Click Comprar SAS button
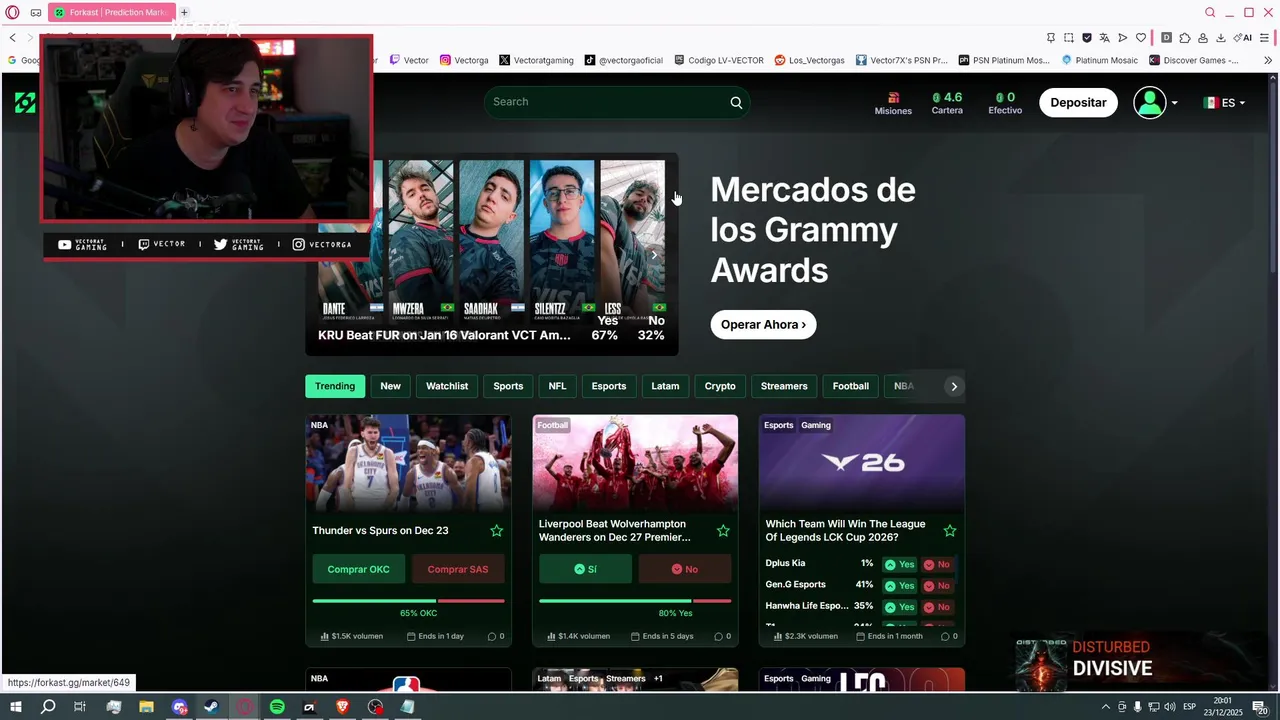Screen dimensions: 1280x720 pyautogui.click(x=458, y=569)
